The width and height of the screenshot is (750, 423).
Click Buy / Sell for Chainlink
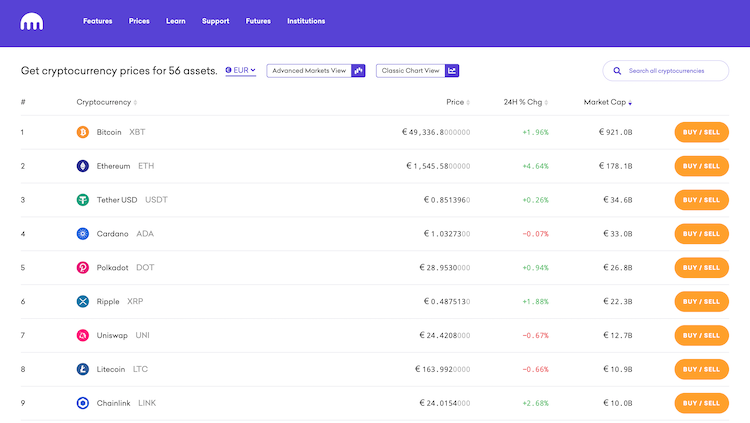pos(701,403)
